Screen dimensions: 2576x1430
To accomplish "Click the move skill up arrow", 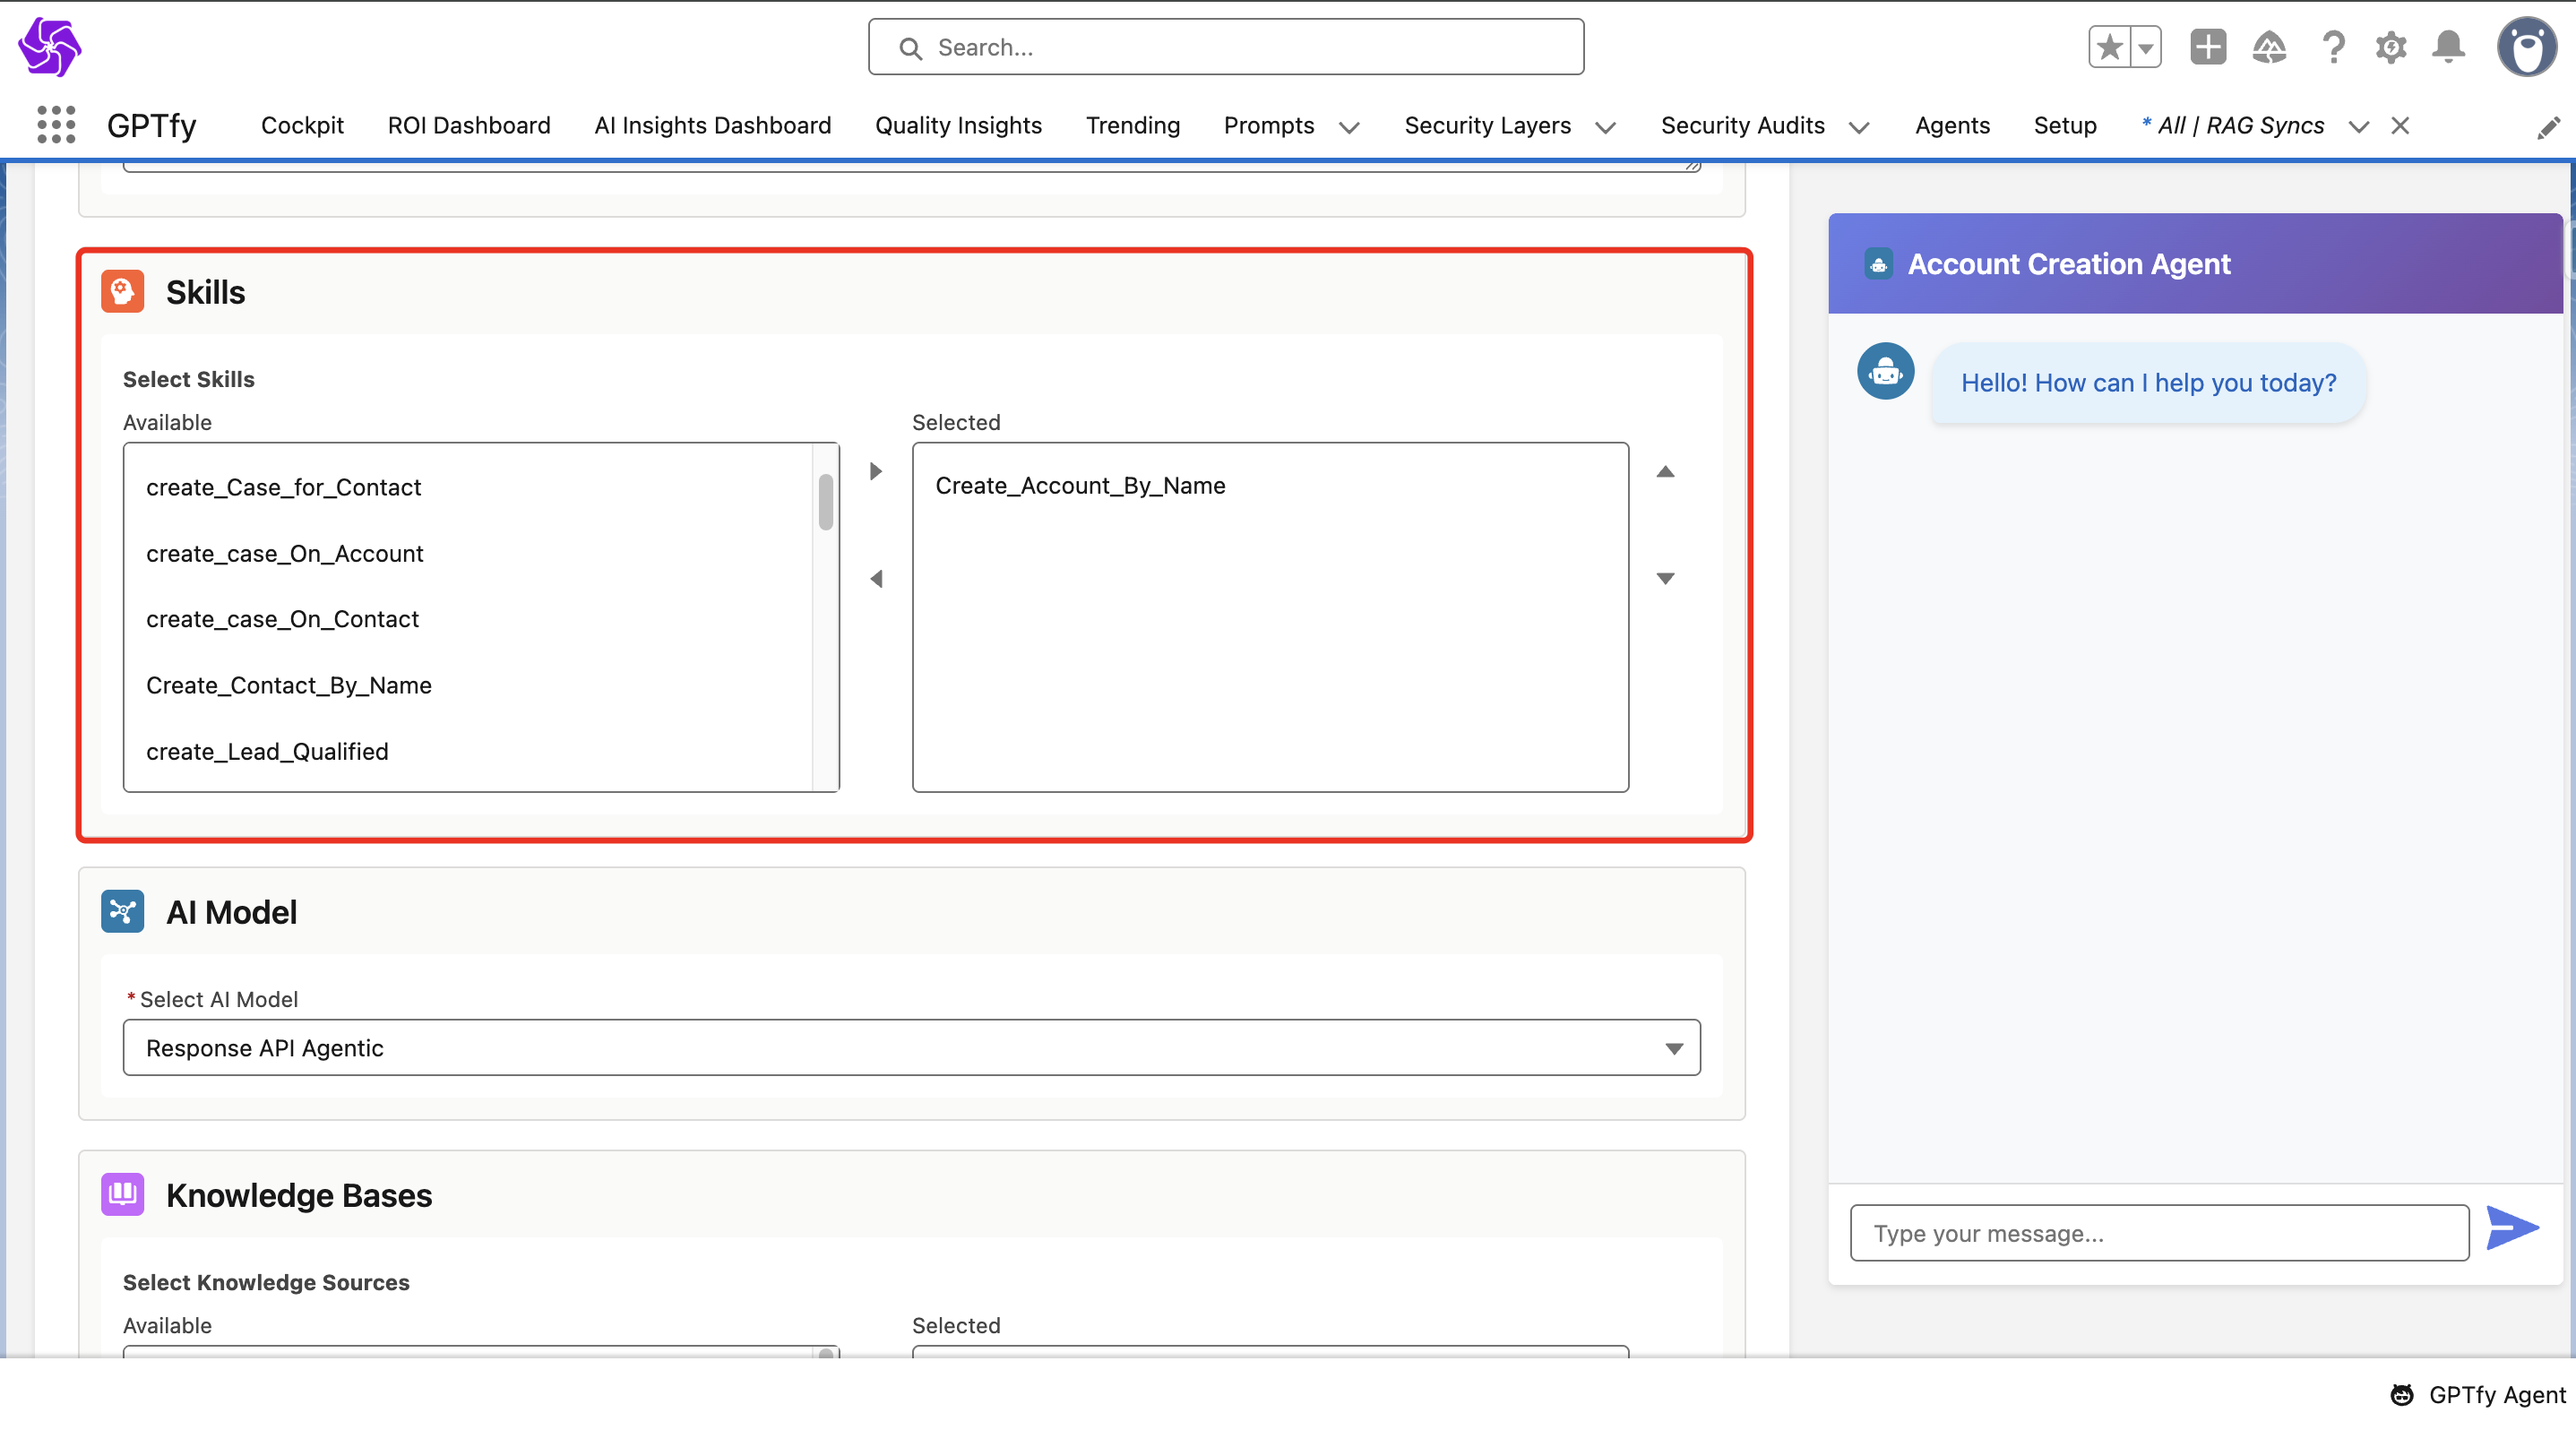I will (1665, 471).
